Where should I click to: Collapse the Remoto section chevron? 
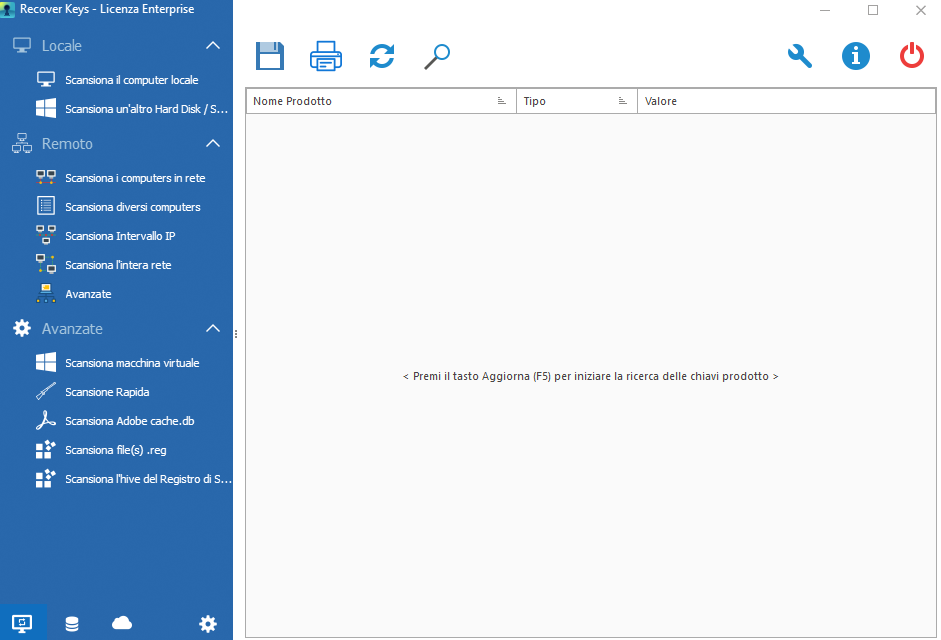pyautogui.click(x=213, y=143)
